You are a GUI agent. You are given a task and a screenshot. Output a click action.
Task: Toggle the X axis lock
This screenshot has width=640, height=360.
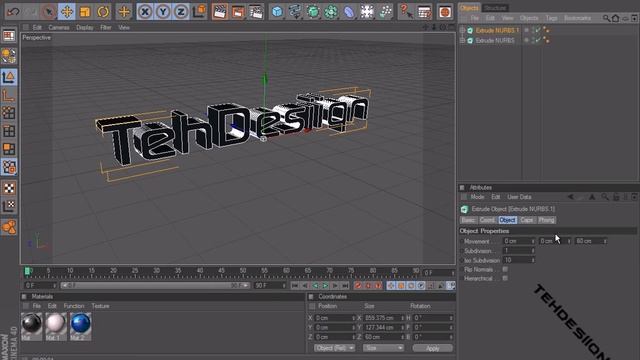(144, 12)
